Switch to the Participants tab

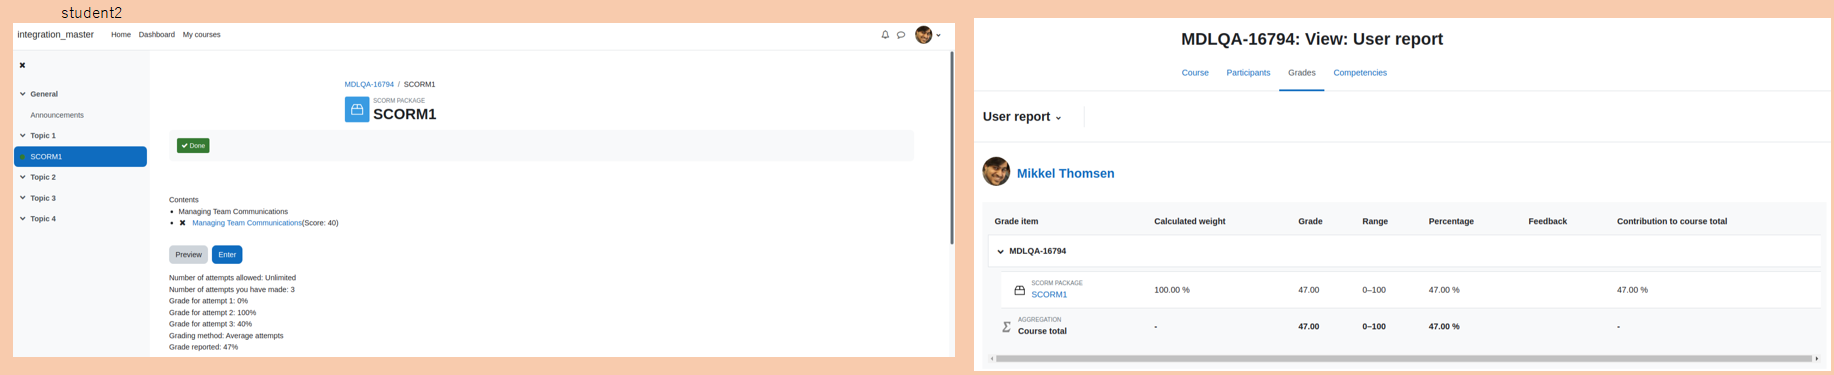[x=1248, y=73]
